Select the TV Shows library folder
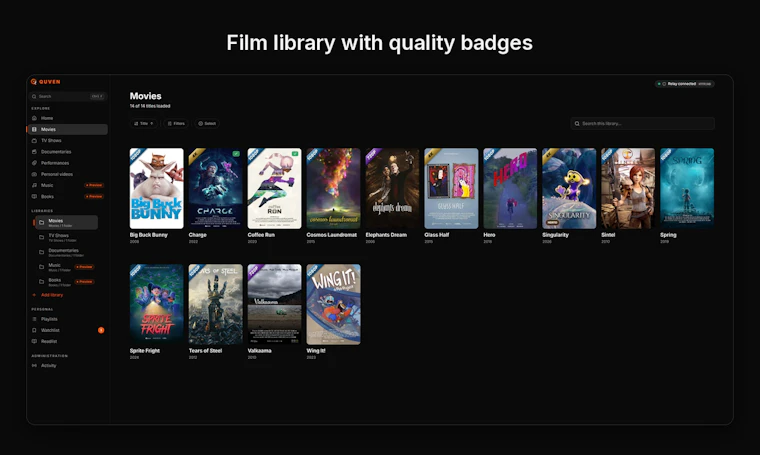This screenshot has width=760, height=455. click(66, 237)
